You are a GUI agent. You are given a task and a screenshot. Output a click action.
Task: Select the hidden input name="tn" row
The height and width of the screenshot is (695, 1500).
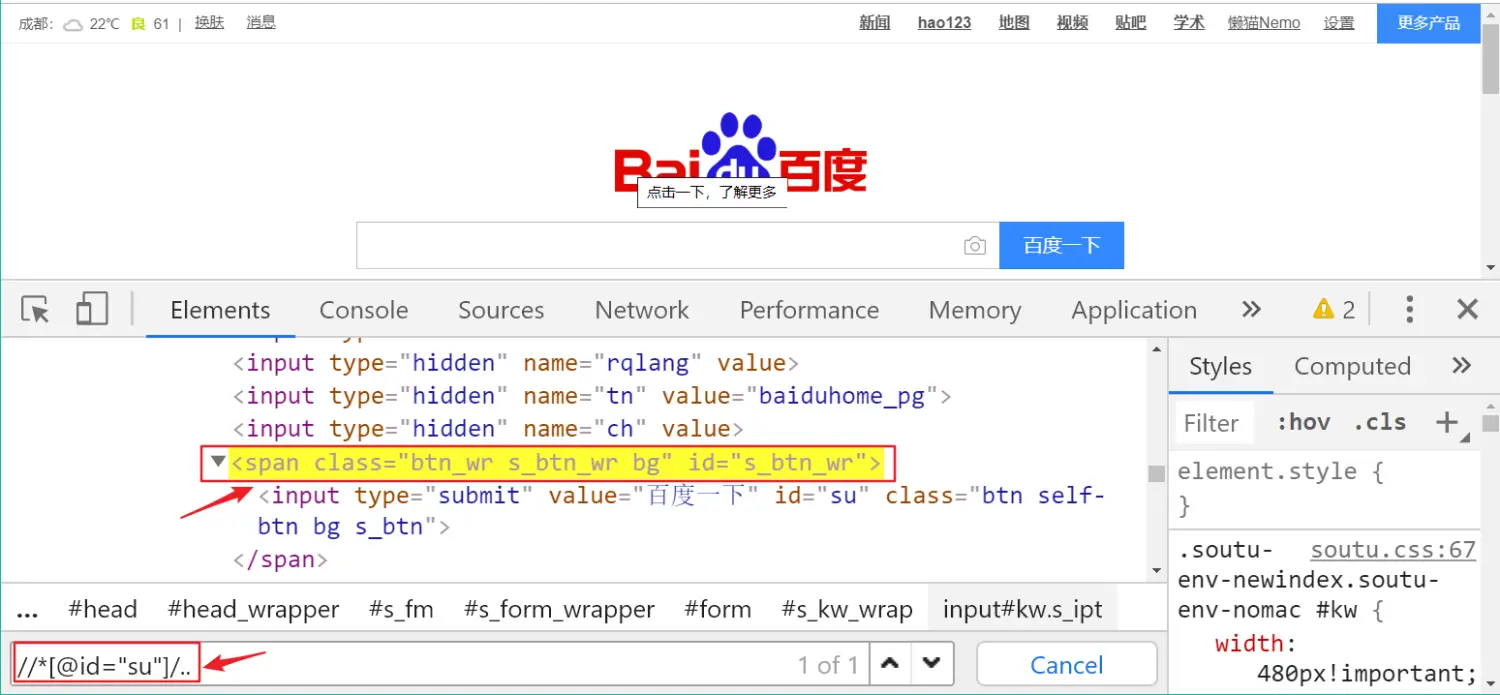pyautogui.click(x=592, y=396)
